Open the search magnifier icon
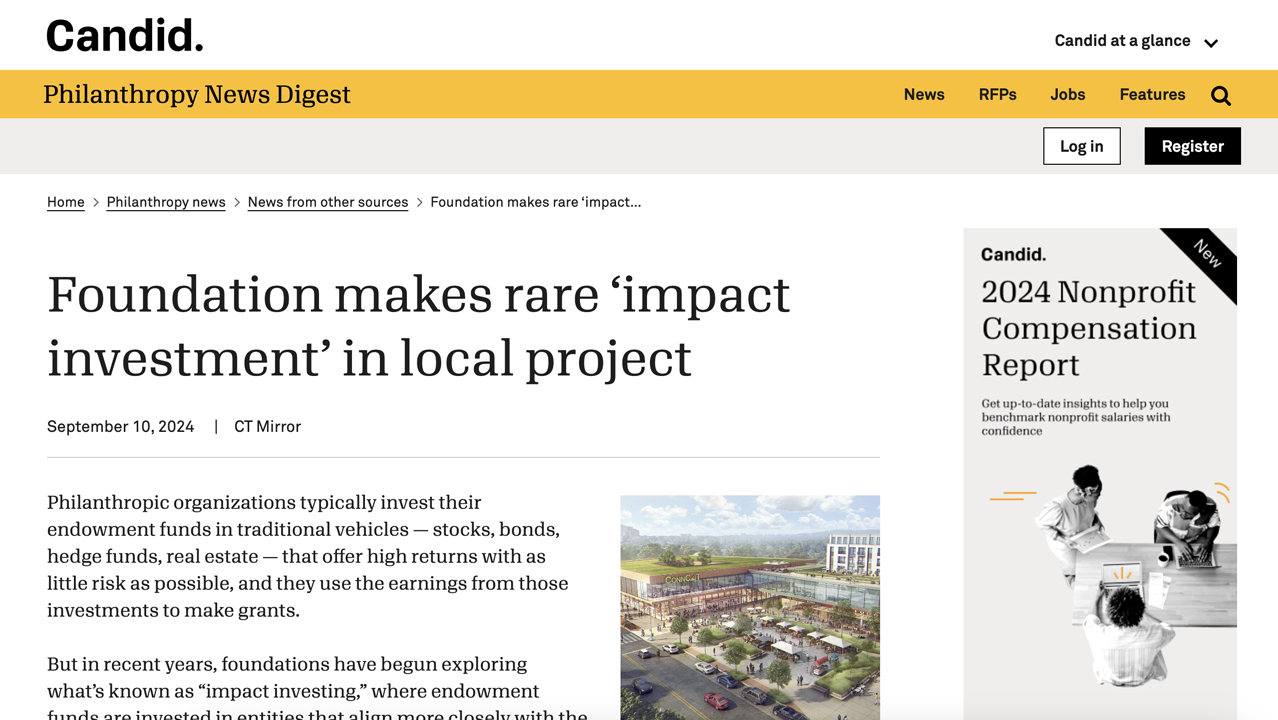This screenshot has width=1278, height=720. [1221, 95]
